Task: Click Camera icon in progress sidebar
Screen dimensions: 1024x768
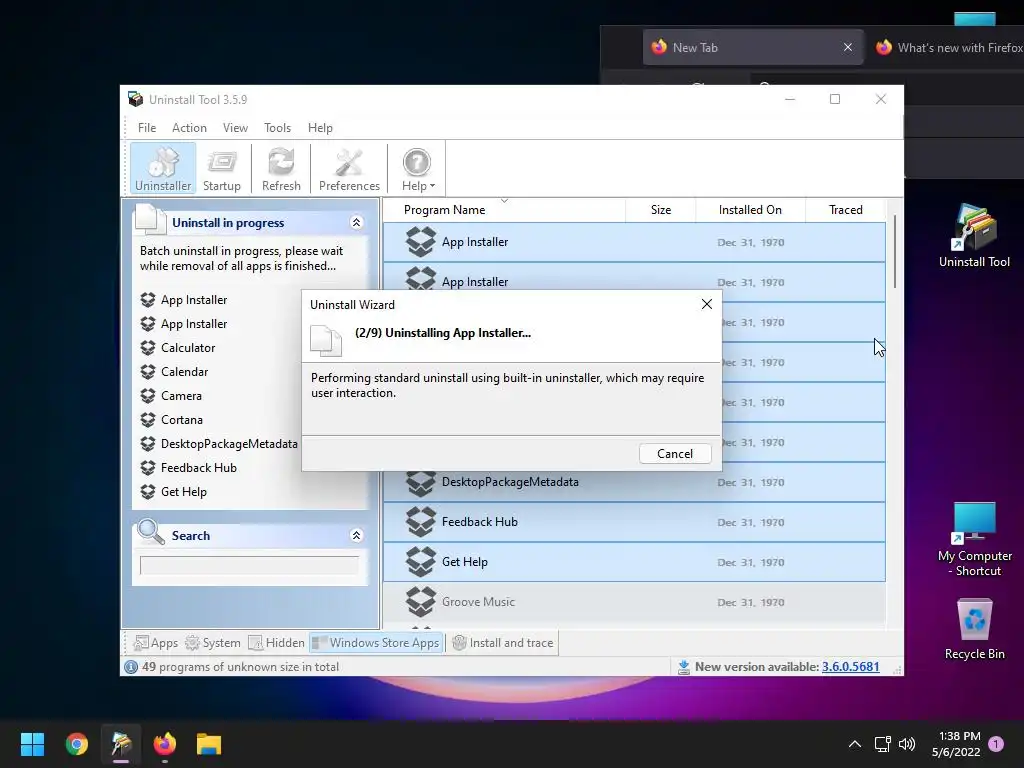Action: 148,396
